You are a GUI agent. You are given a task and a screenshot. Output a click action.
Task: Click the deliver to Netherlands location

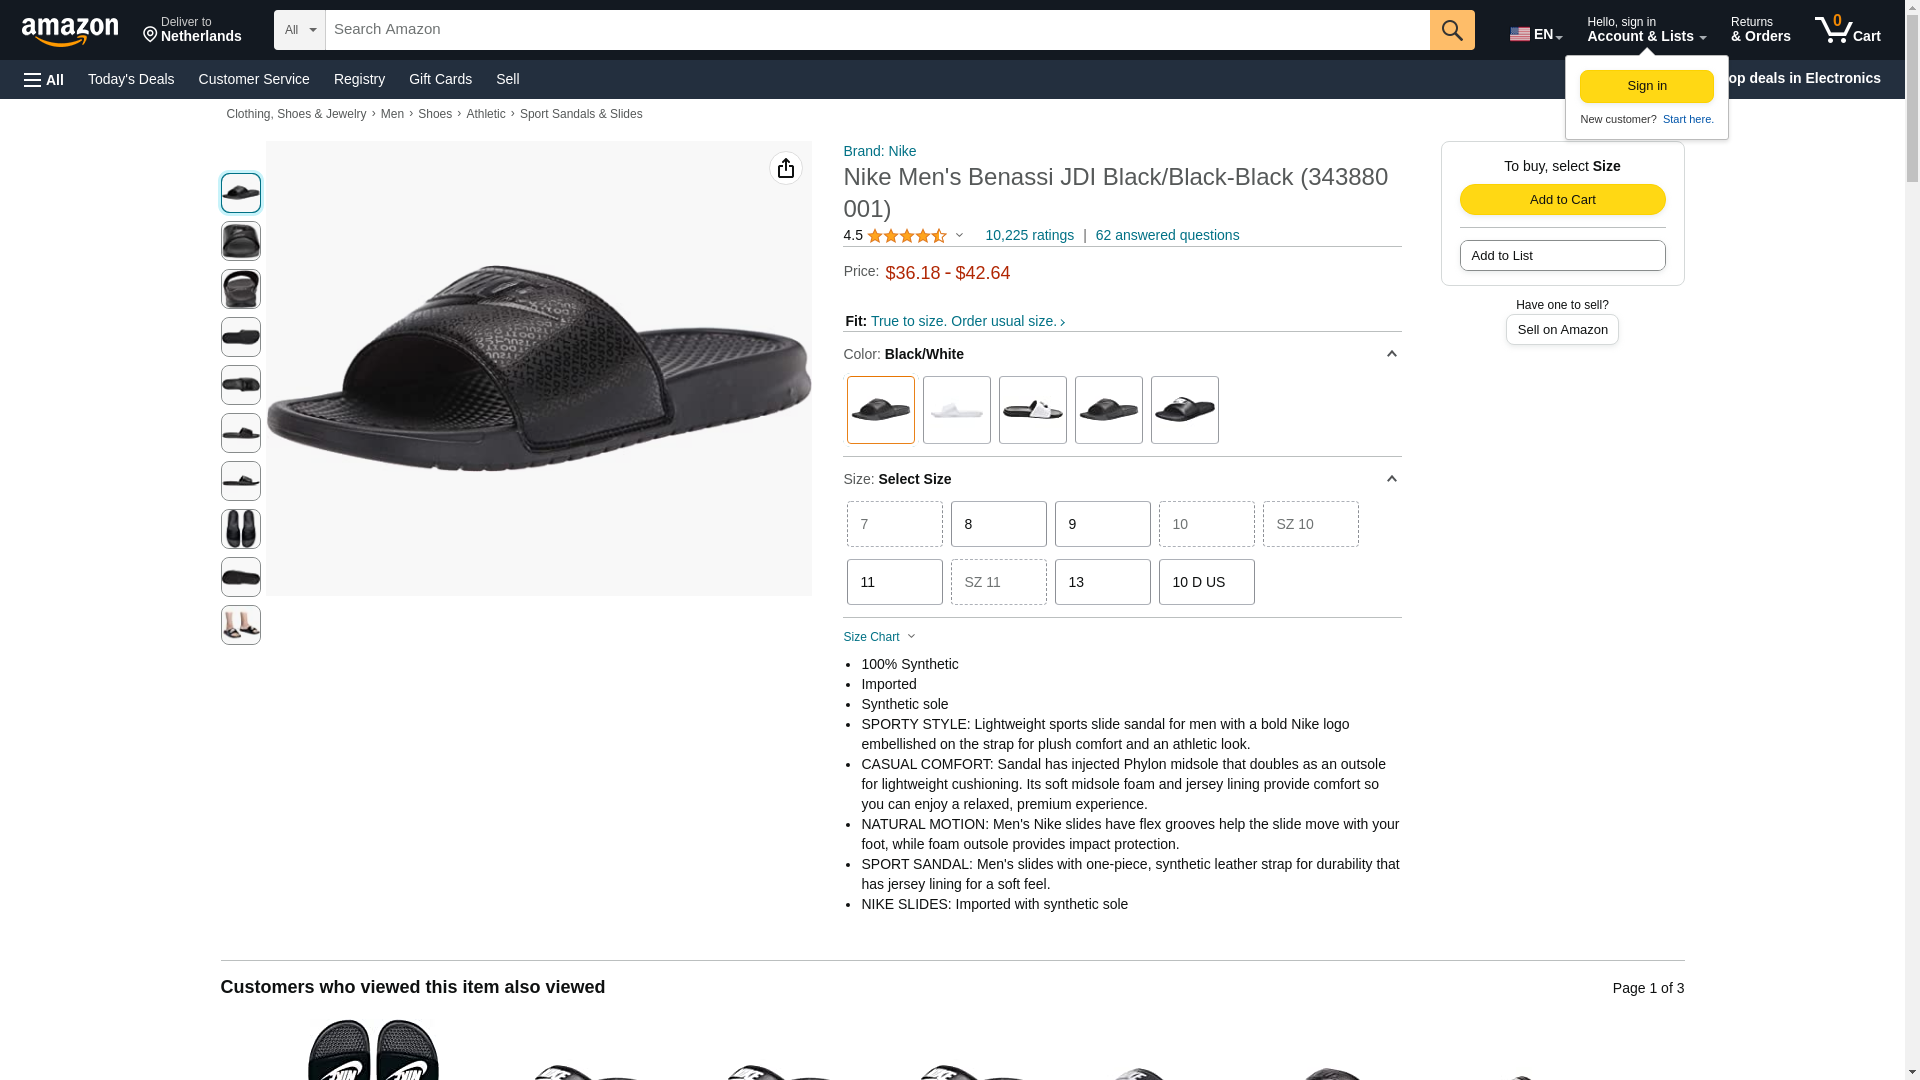pos(192,30)
